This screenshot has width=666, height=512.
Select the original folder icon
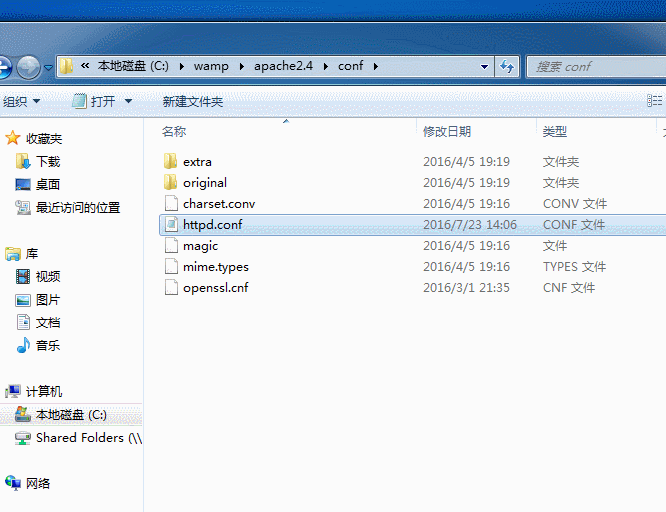tap(171, 182)
